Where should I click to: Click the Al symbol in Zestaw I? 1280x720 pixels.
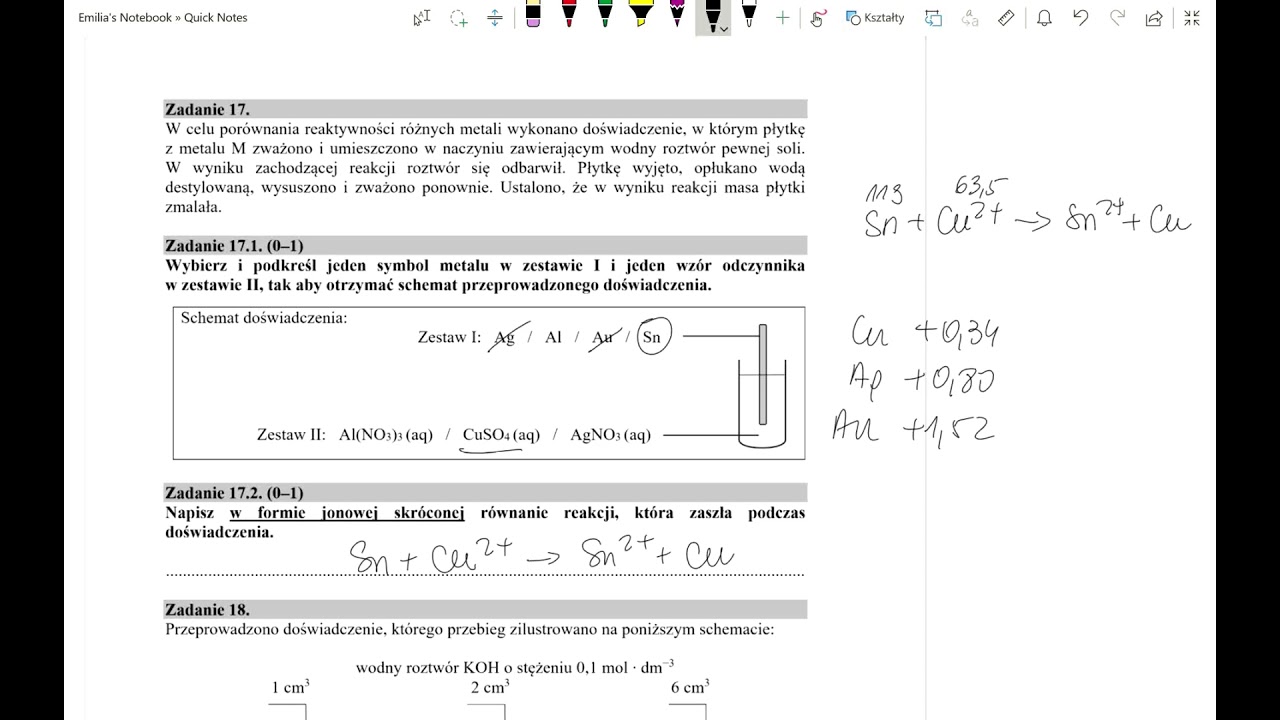coord(554,337)
